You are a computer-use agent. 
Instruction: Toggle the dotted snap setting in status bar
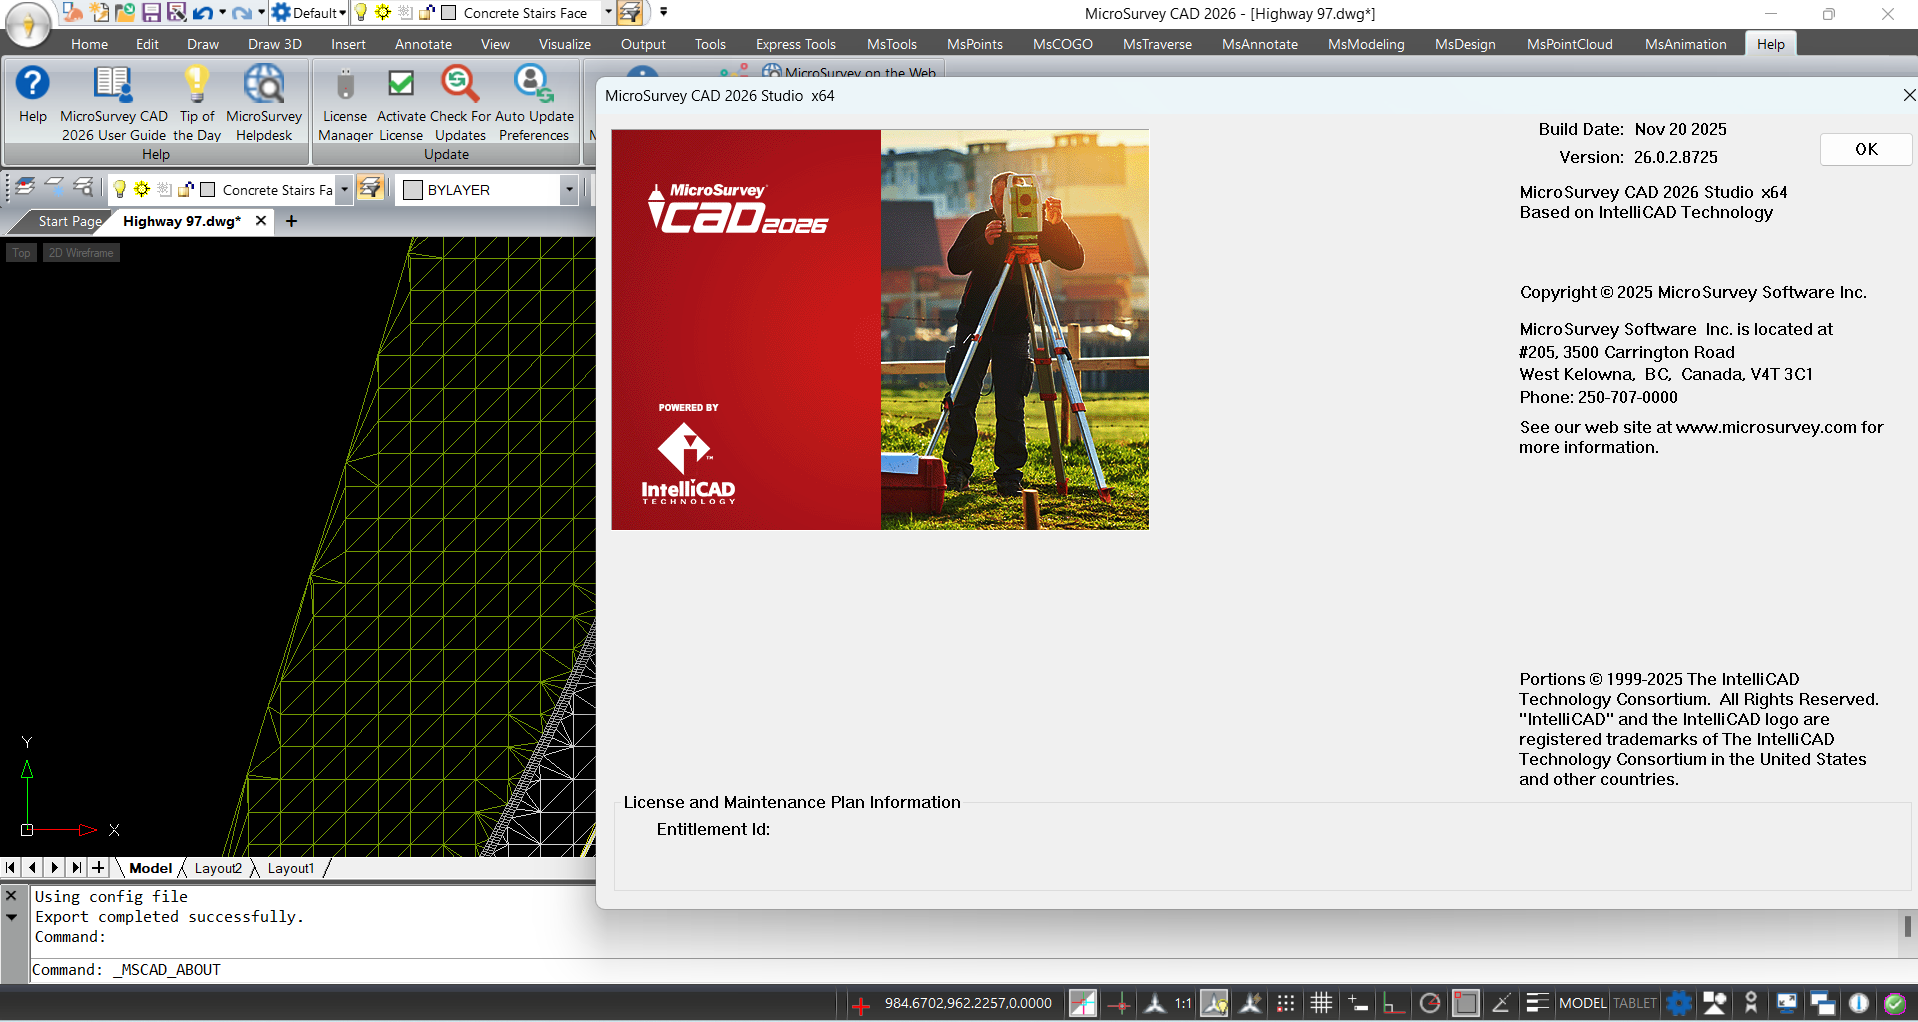pyautogui.click(x=1286, y=1003)
